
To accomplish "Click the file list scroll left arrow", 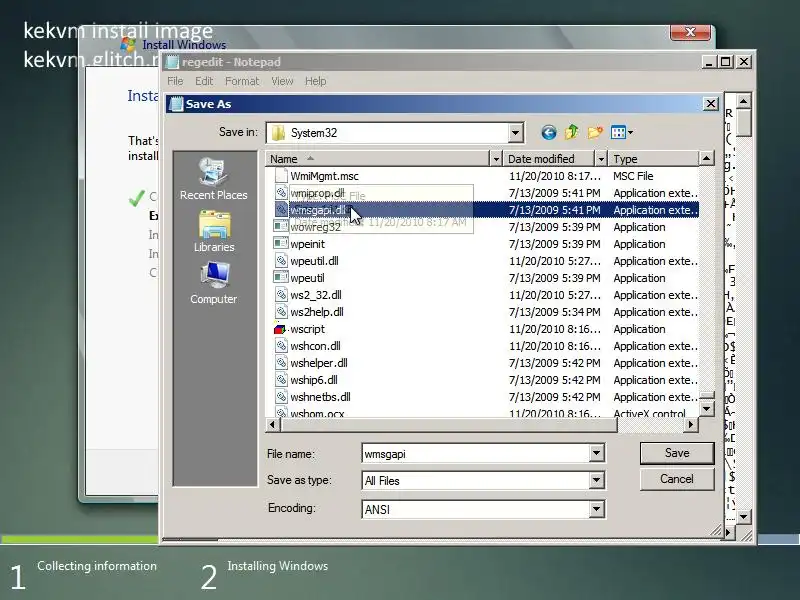I will pos(272,424).
